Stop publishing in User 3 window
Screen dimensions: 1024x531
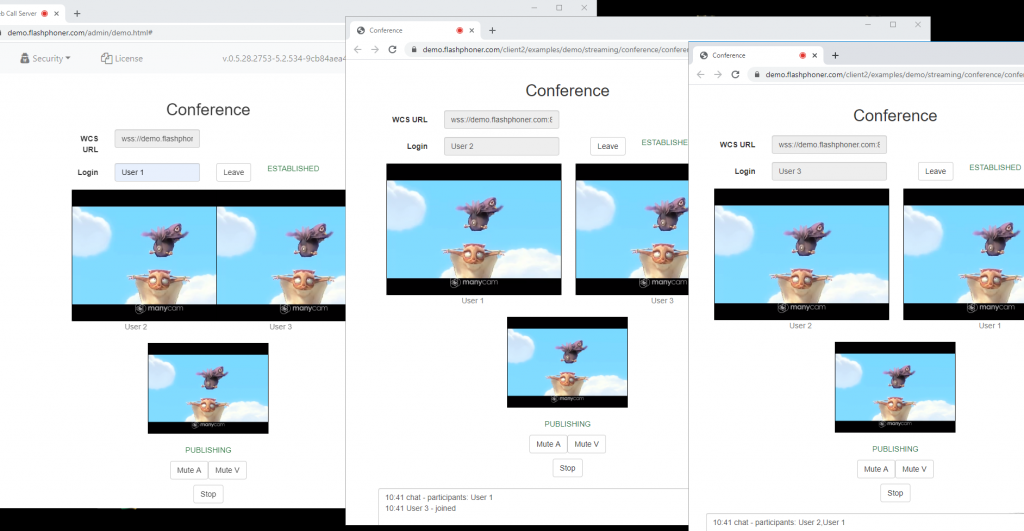(x=895, y=493)
